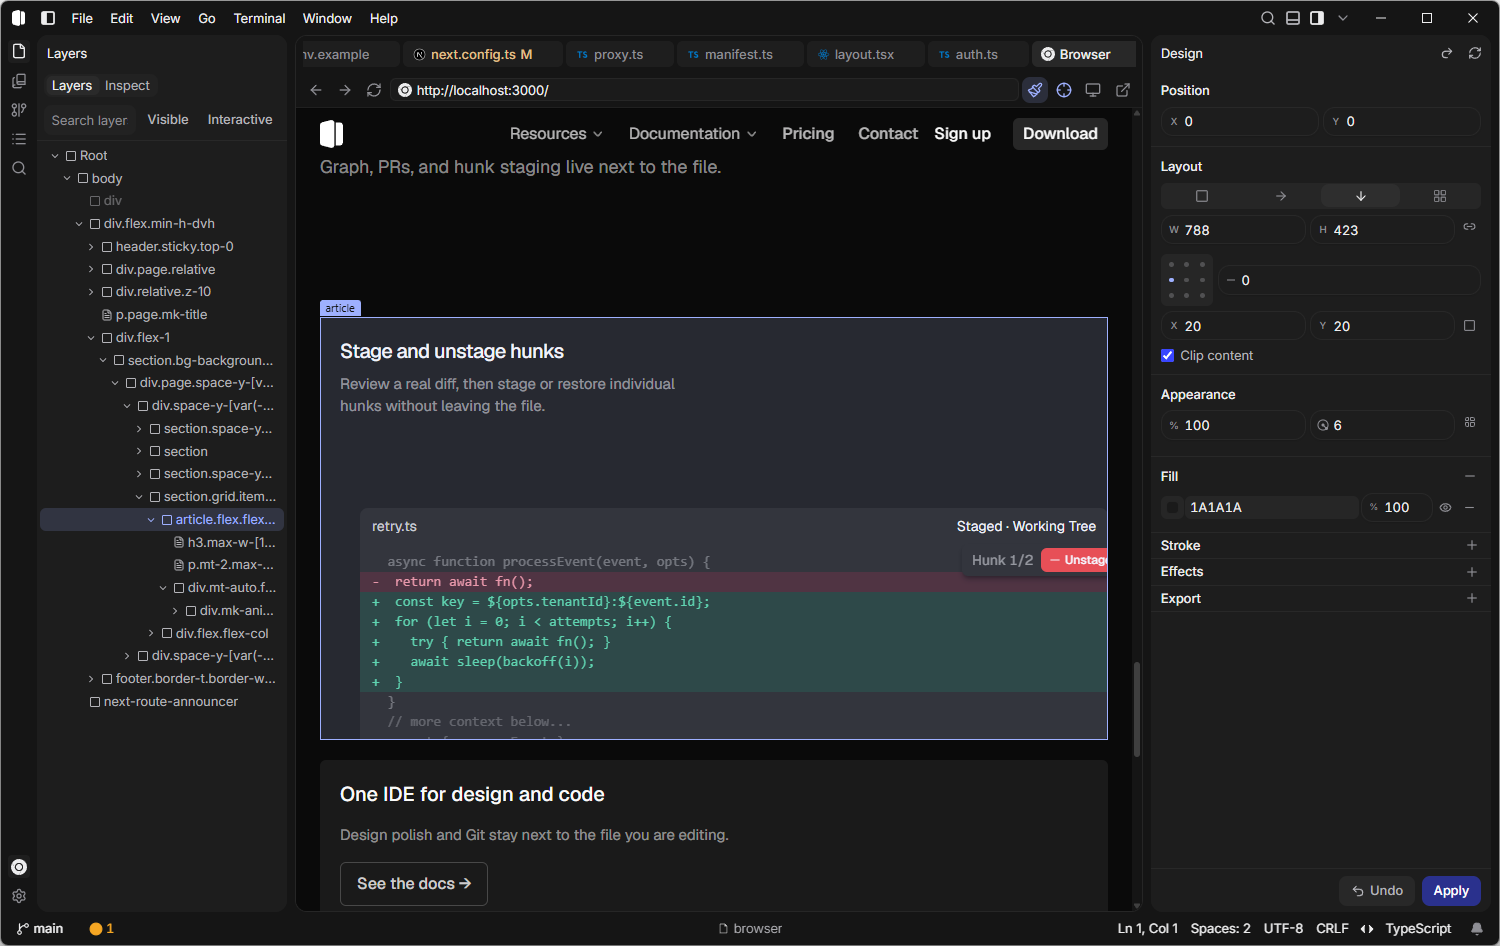
Task: Click the account circle icon above settings gear
Action: coord(19,867)
